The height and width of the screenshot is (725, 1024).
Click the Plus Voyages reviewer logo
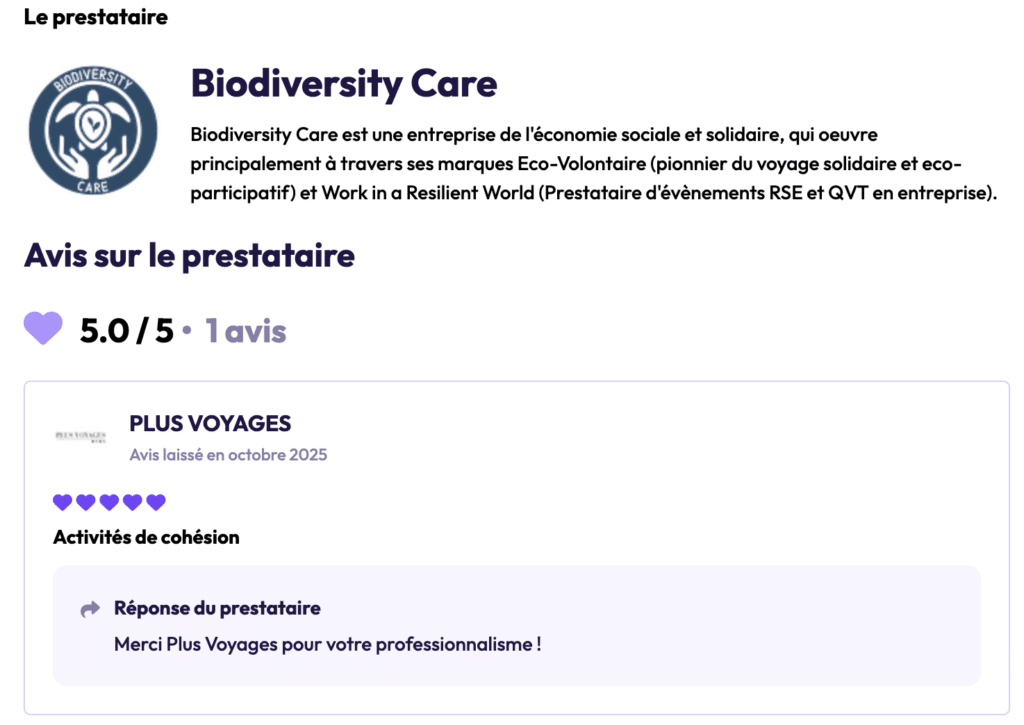(80, 436)
